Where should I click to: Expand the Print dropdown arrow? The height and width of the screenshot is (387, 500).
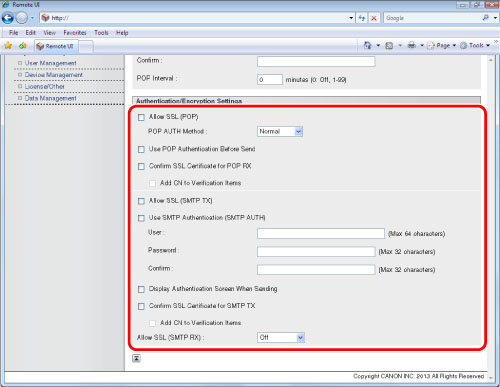tap(422, 45)
